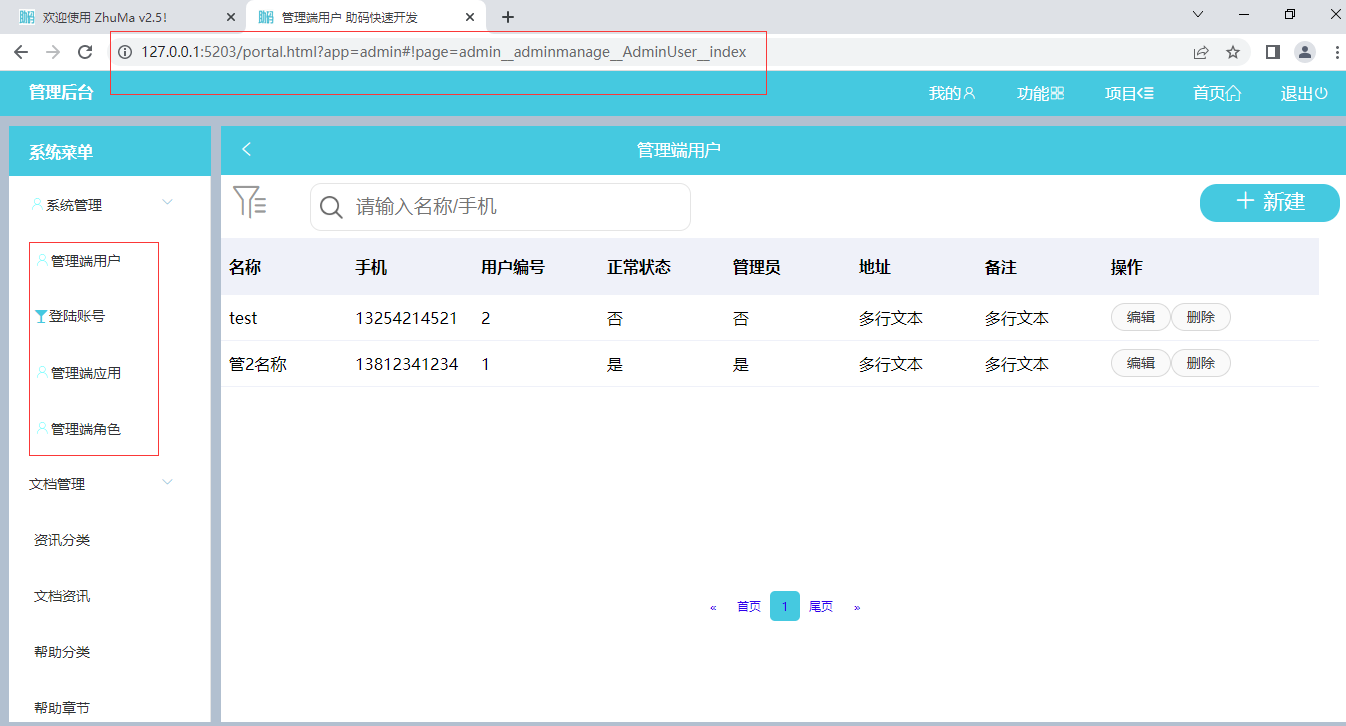Share this page icon

pyautogui.click(x=1201, y=52)
